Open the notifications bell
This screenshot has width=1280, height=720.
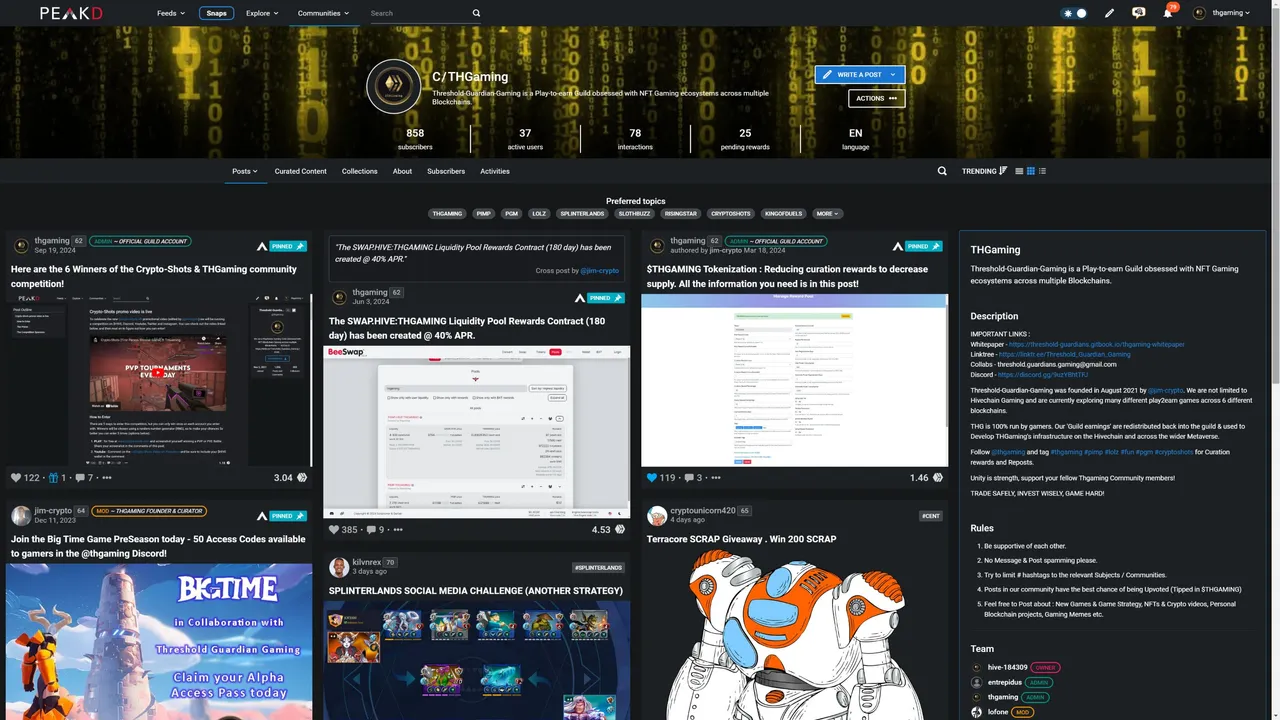[x=1167, y=13]
